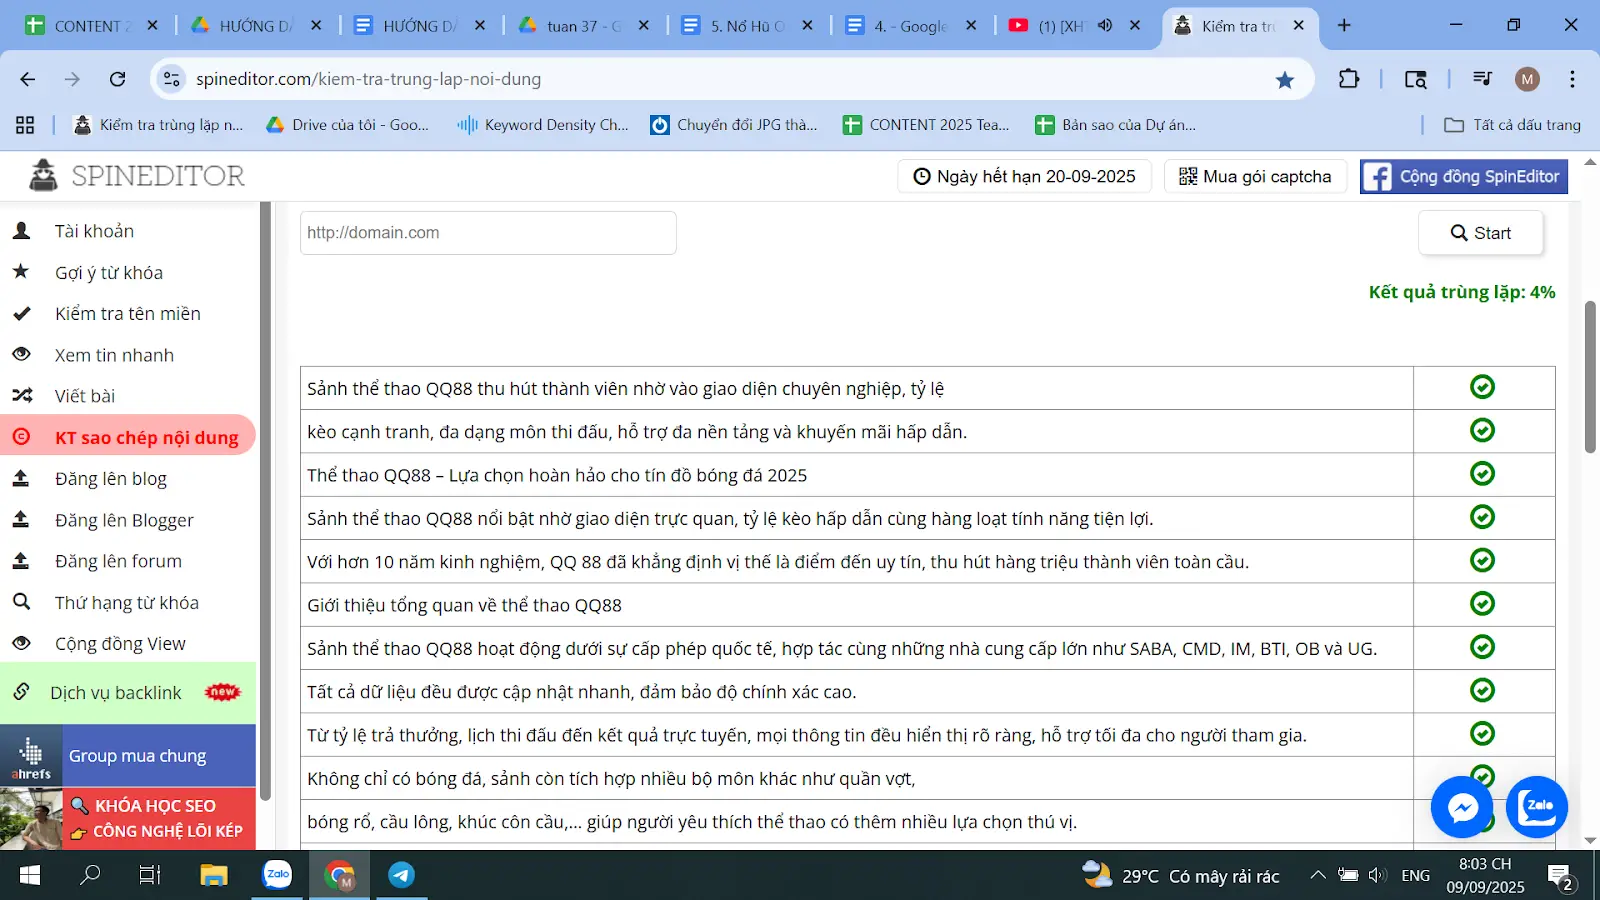
Task: Click checkmark for 'Lựa chọn hoàn hảo' row
Action: pyautogui.click(x=1482, y=474)
